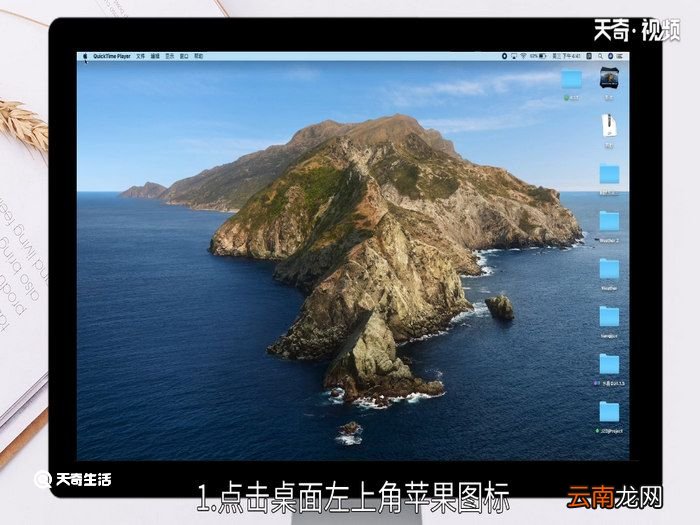Select the Catalina image thumbnail on desktop
Viewport: 700px width, 525px height.
(x=609, y=78)
